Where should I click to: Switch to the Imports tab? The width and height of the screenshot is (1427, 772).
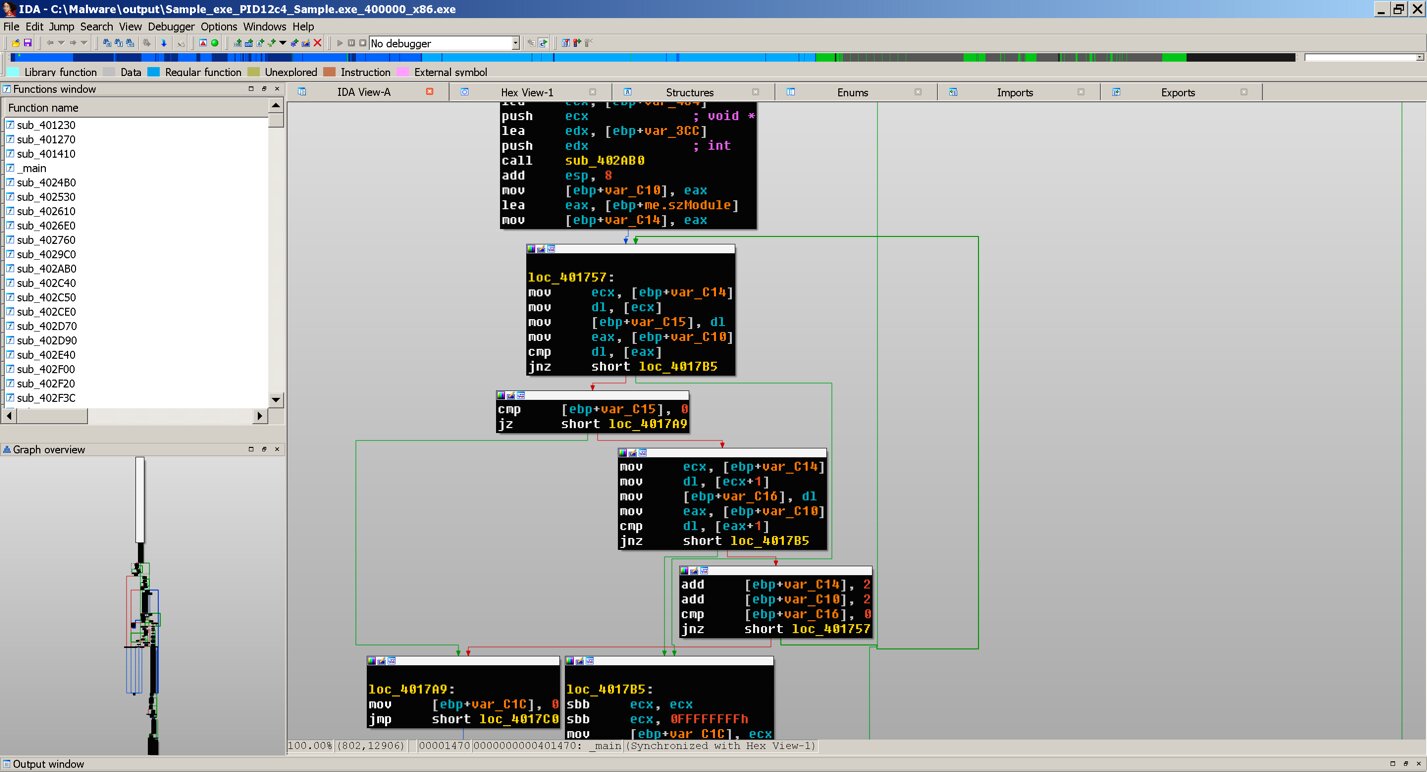1014,92
